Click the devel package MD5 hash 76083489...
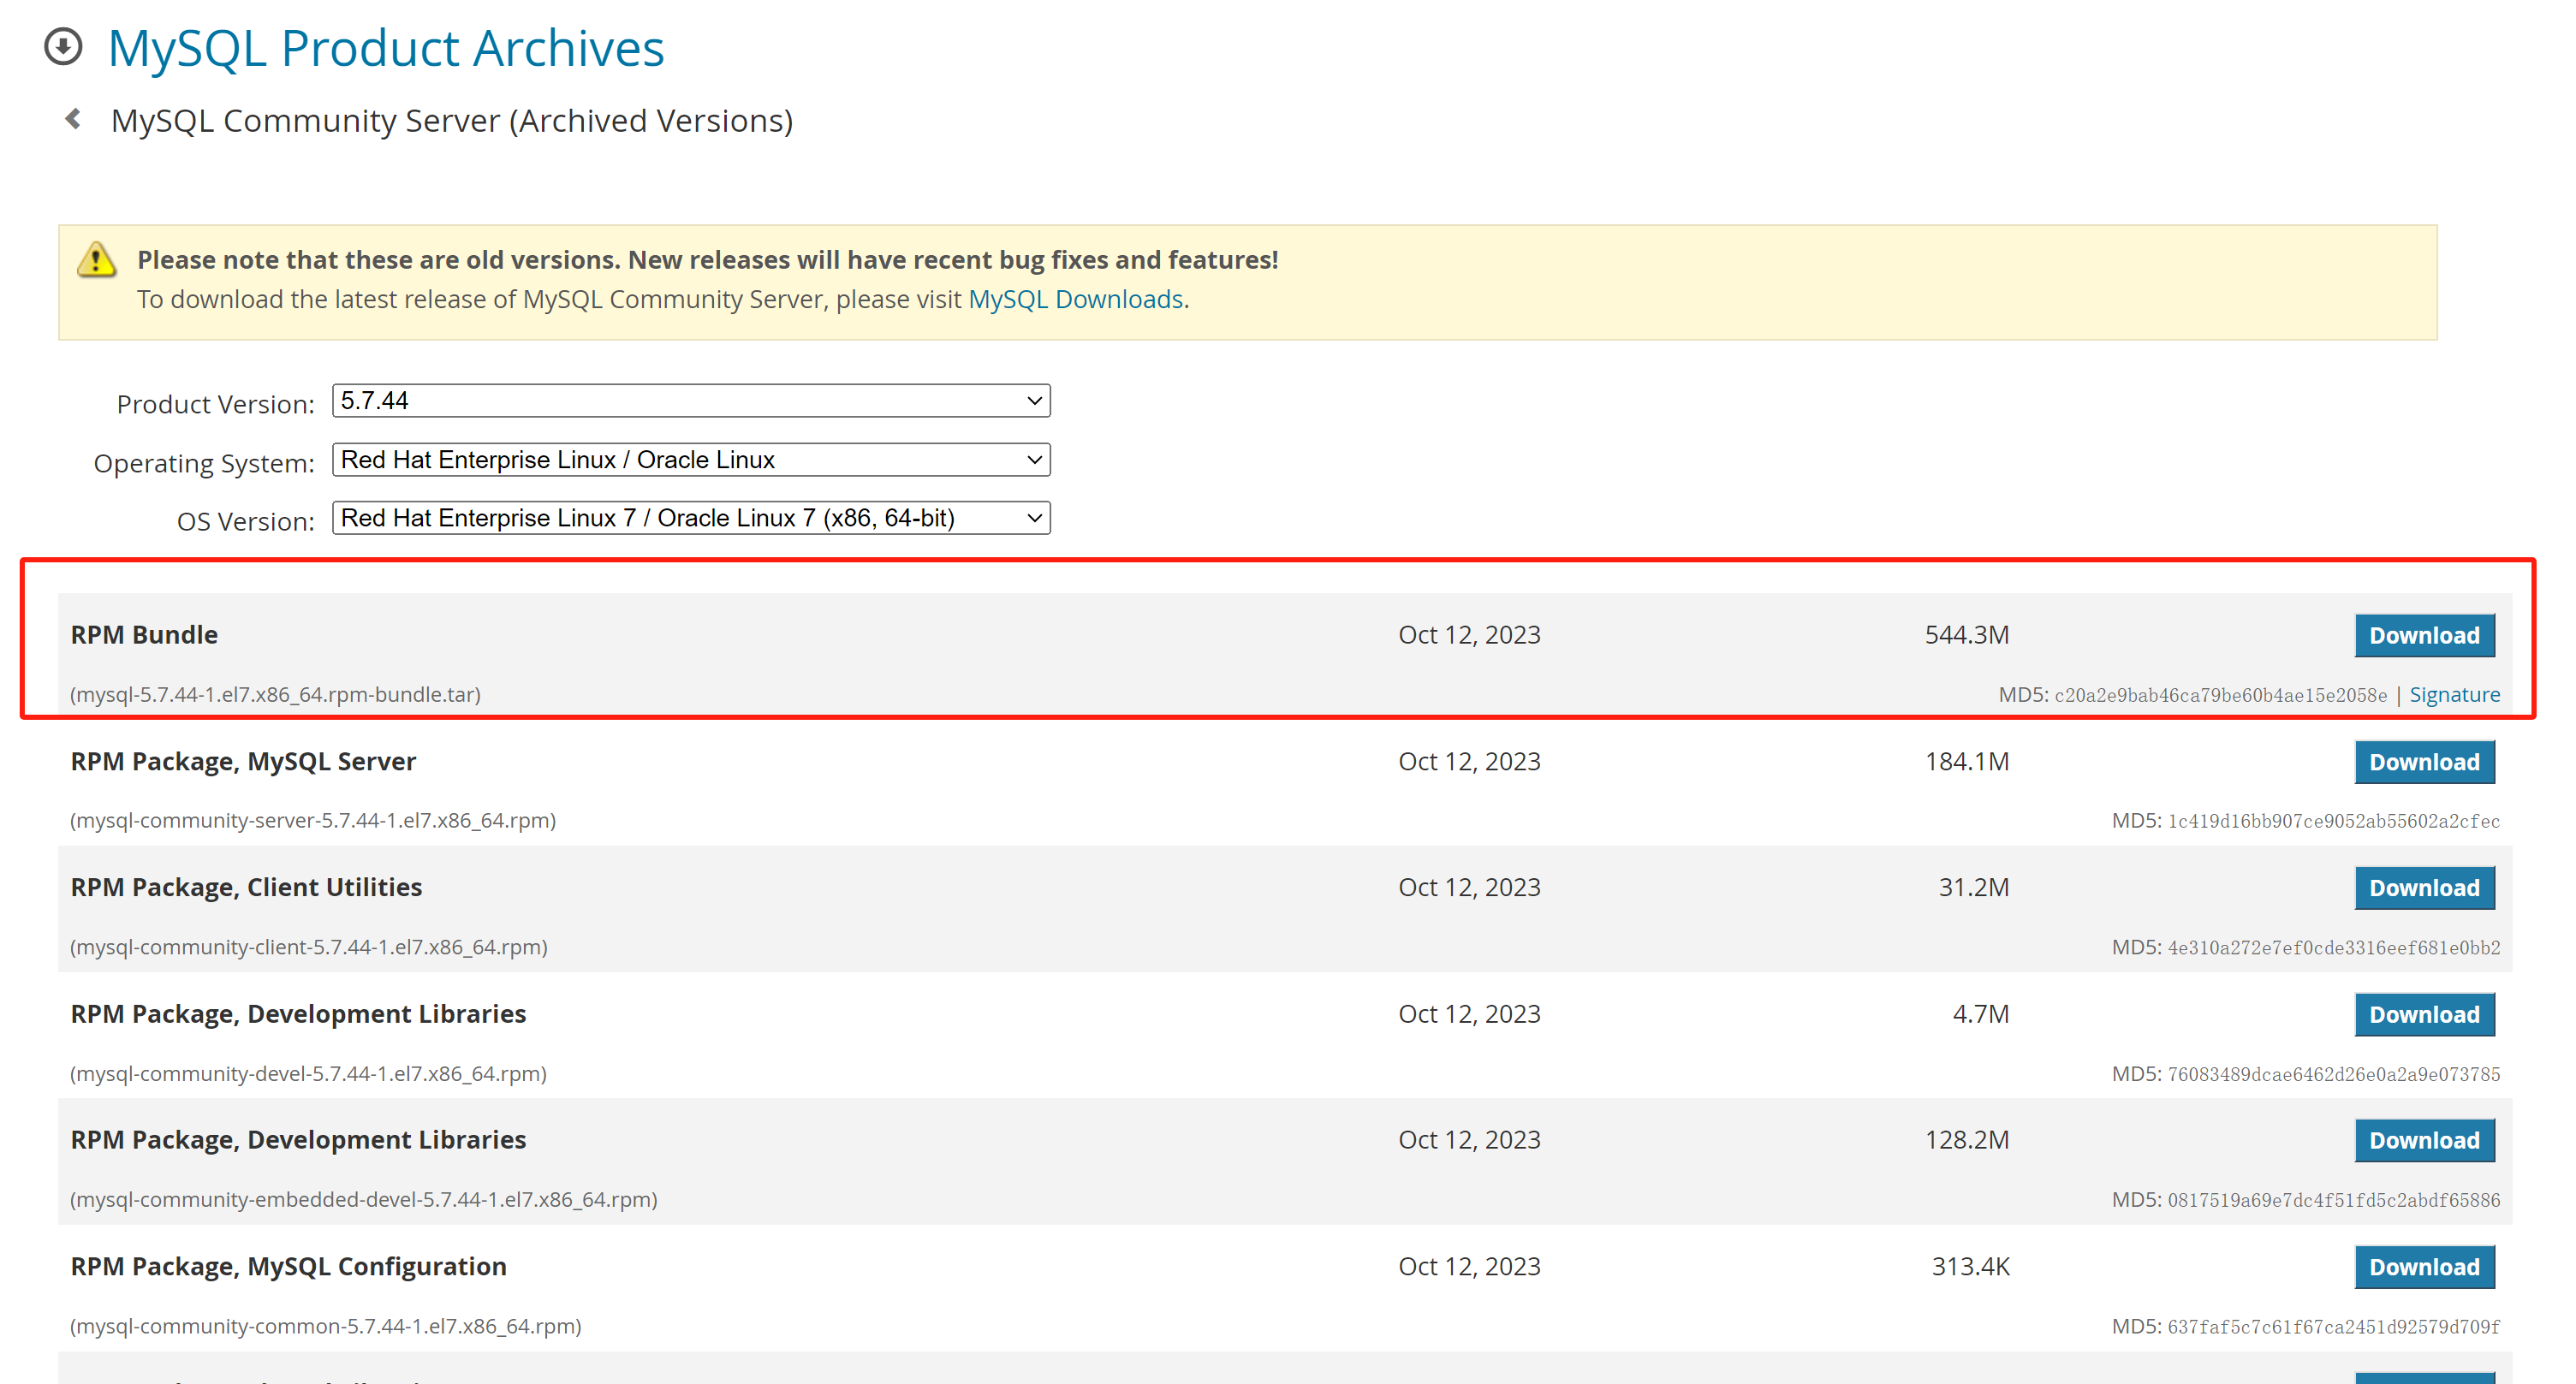This screenshot has height=1384, width=2576. 2333,1074
